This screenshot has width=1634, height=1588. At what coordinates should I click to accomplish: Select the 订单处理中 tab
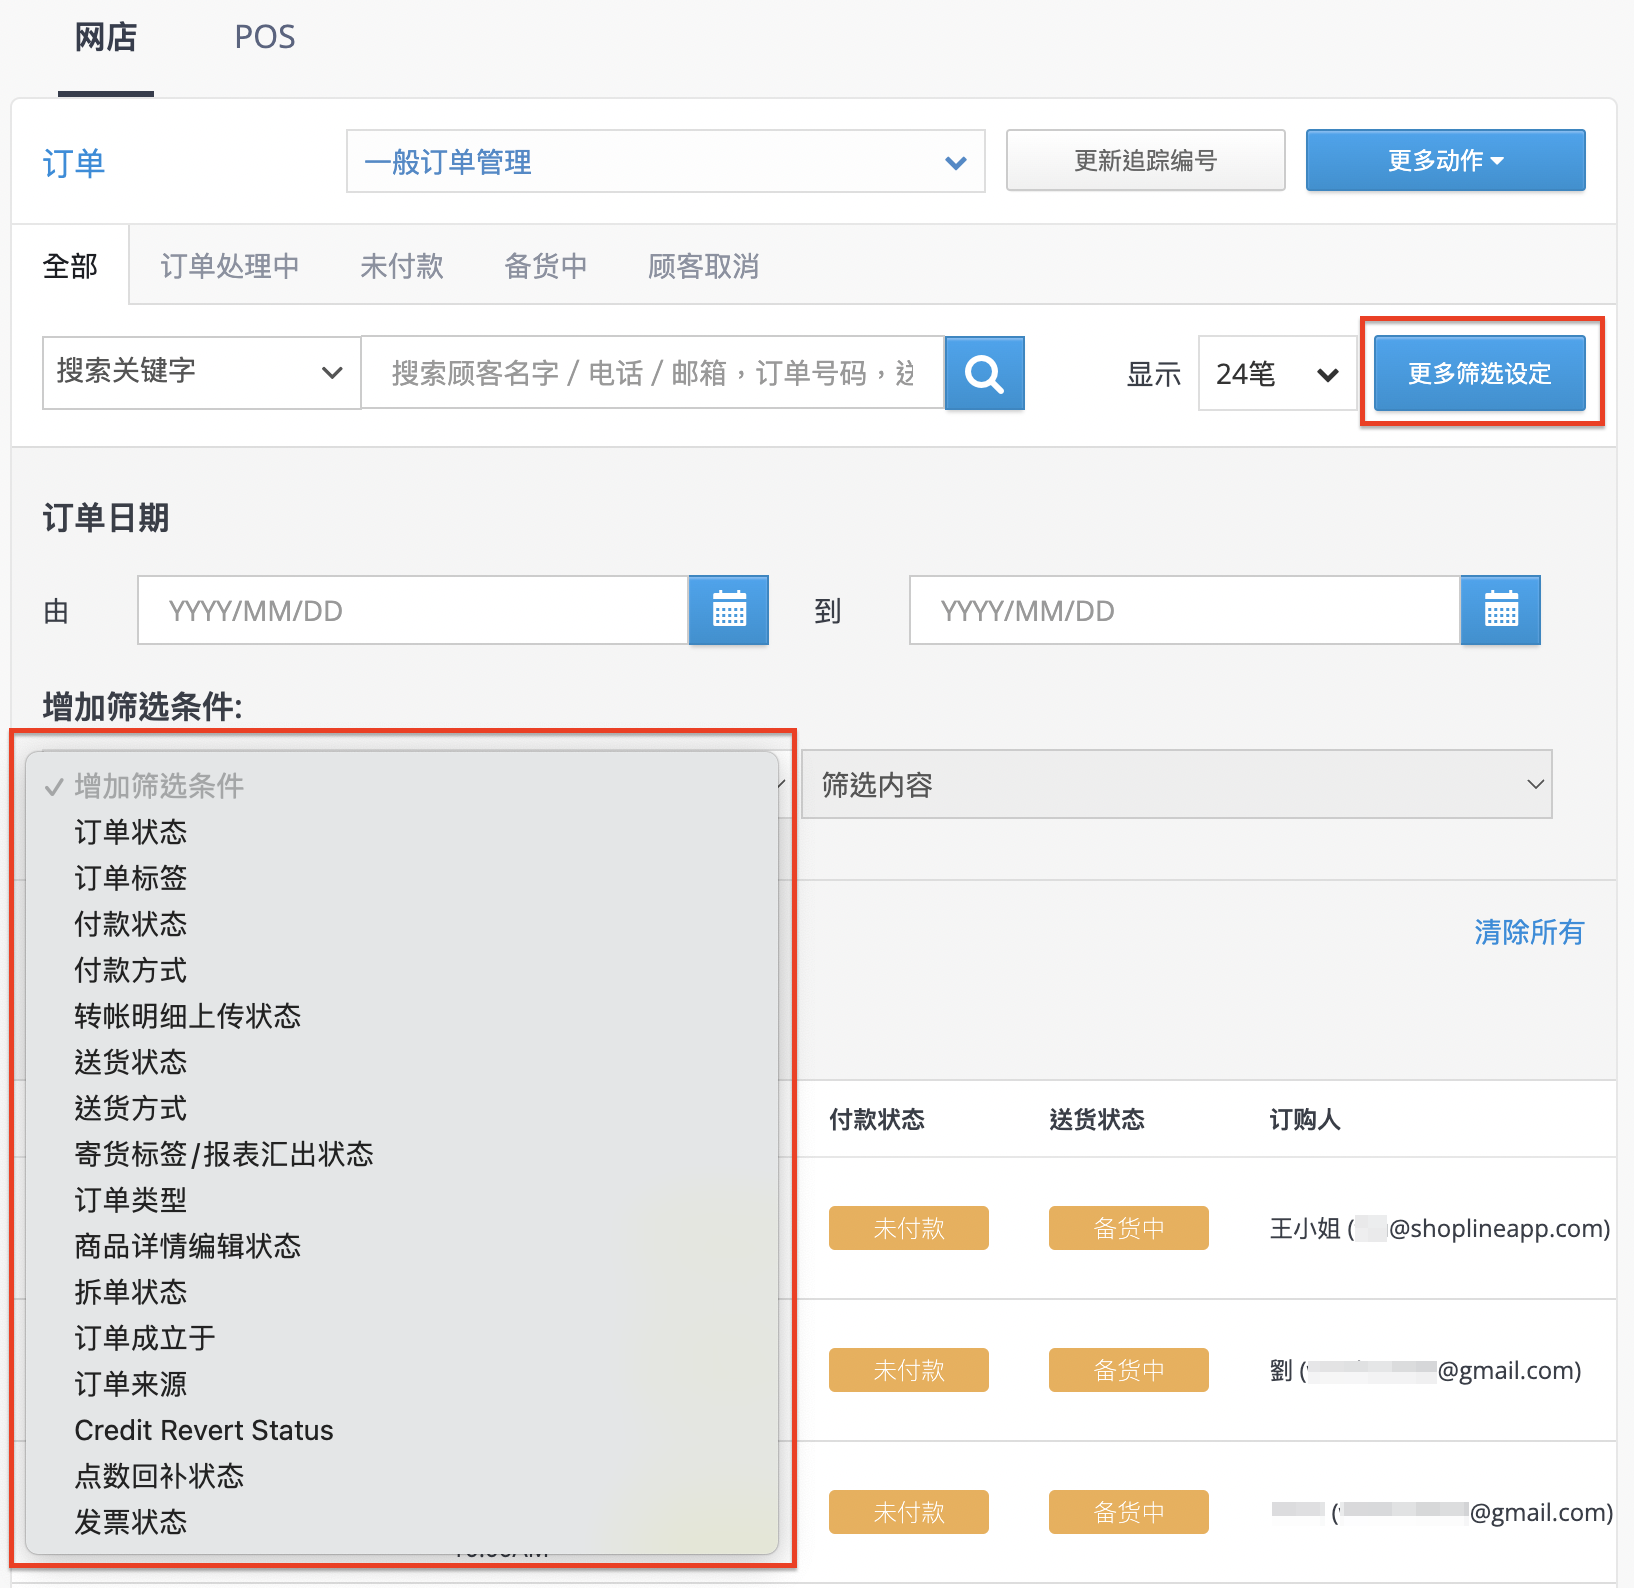pos(230,266)
